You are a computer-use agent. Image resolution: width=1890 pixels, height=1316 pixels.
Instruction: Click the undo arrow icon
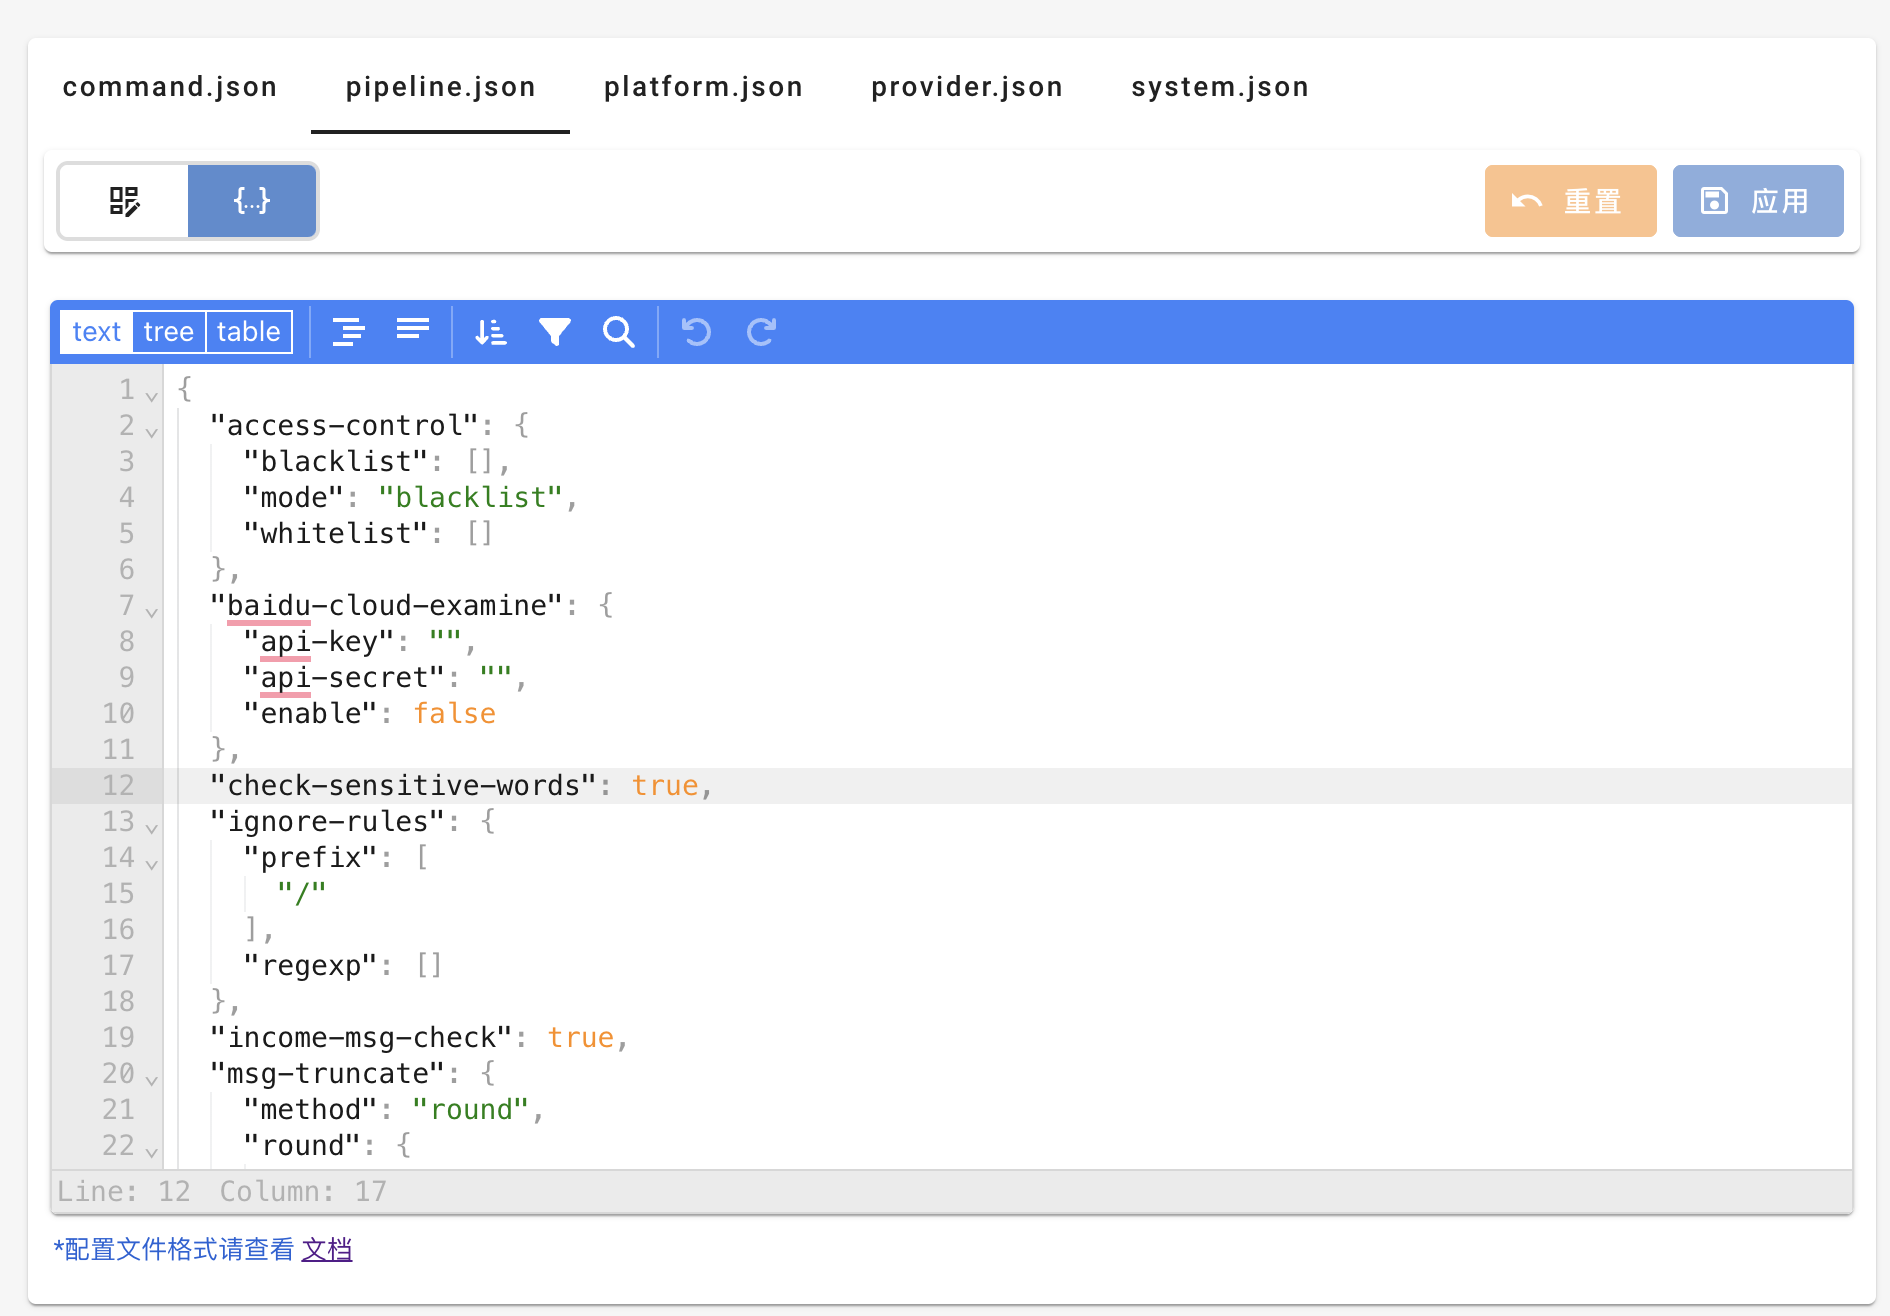[696, 332]
